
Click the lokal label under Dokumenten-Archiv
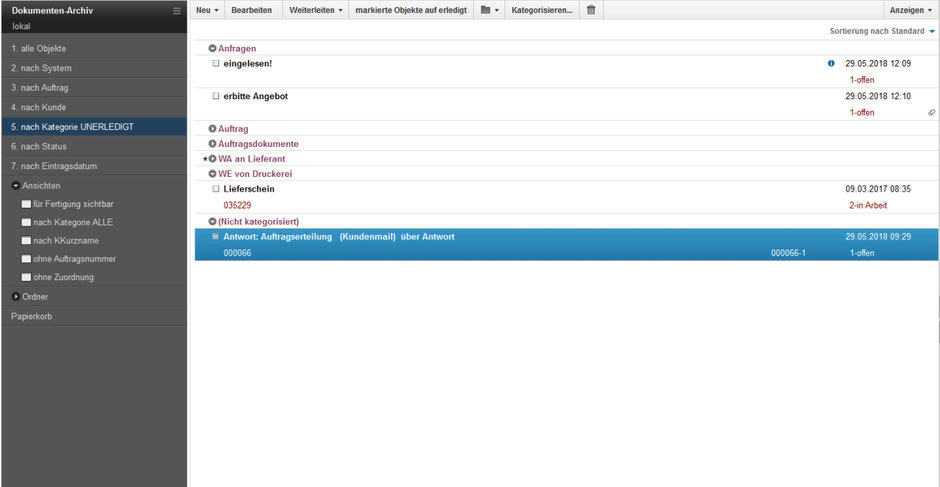coord(21,26)
